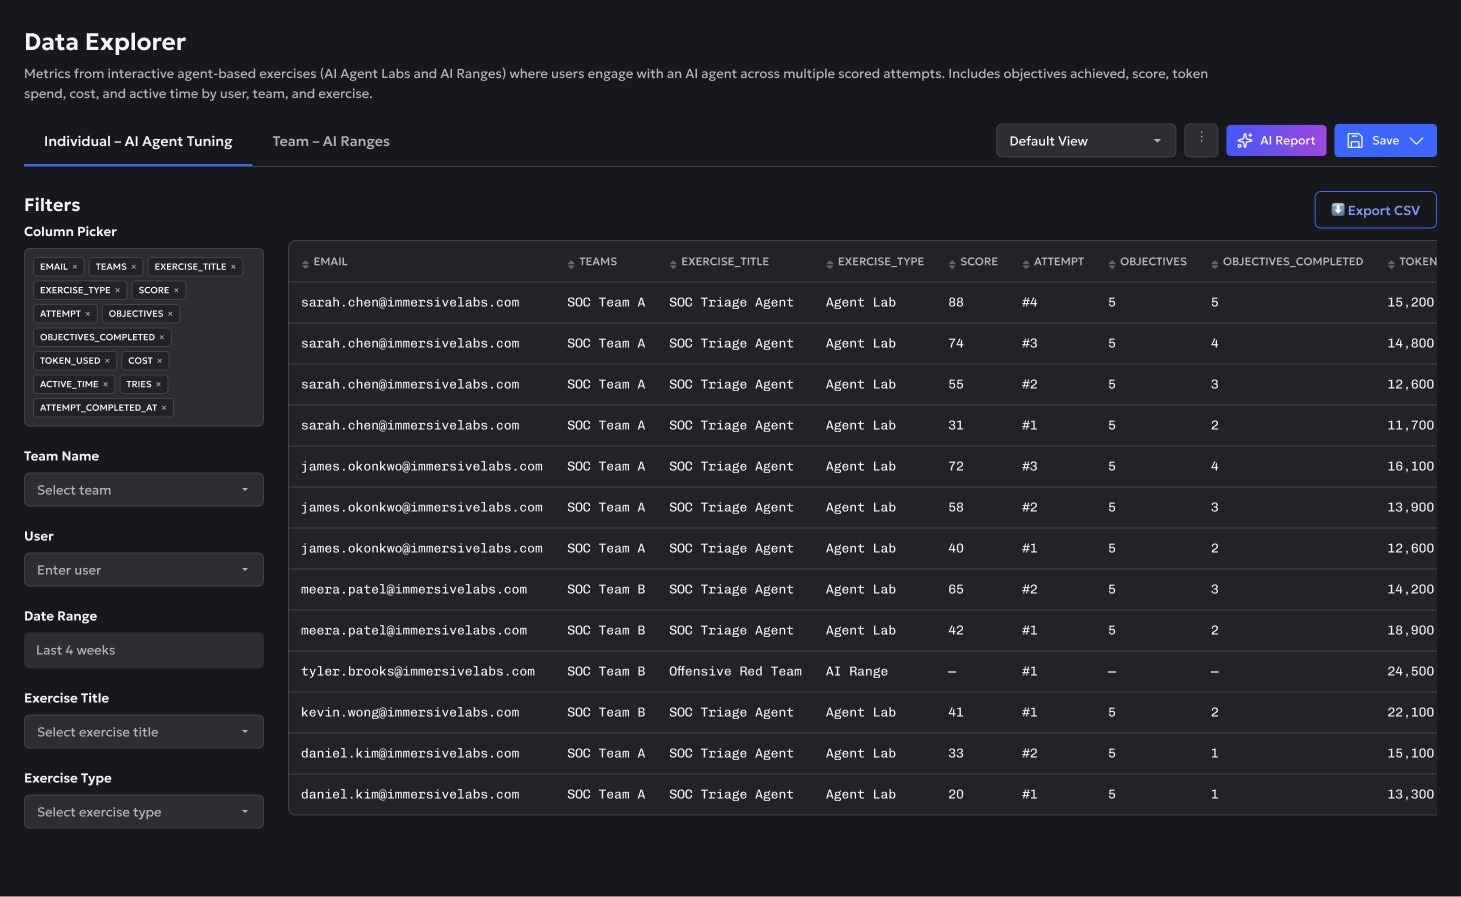The height and width of the screenshot is (897, 1461).
Task: Click daniel.kim email with score 20
Action: tap(410, 795)
